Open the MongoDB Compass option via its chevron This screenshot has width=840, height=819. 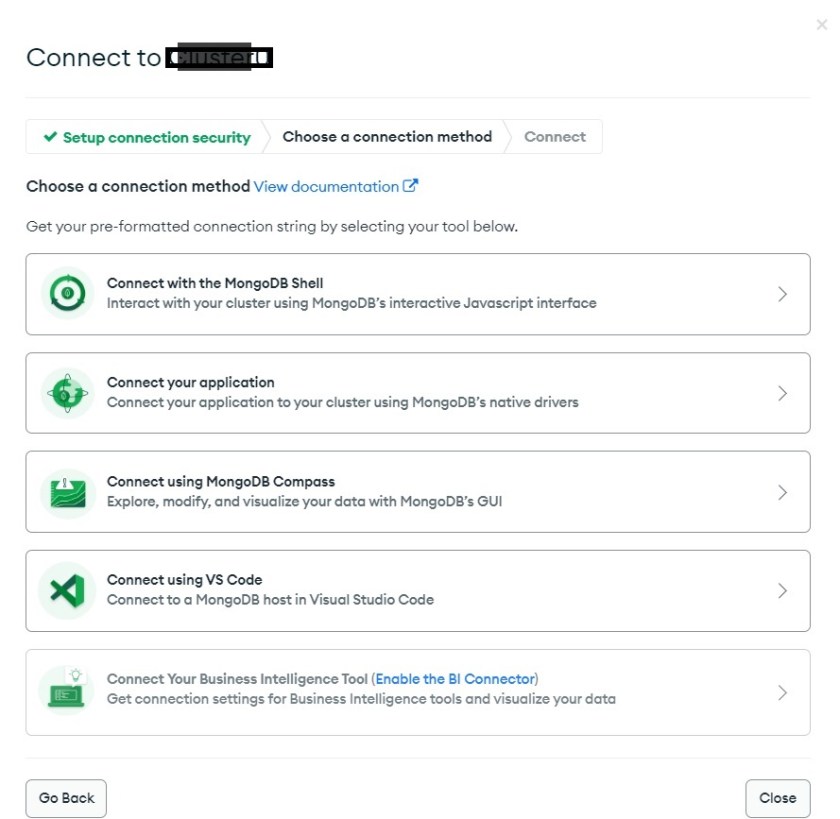point(783,491)
